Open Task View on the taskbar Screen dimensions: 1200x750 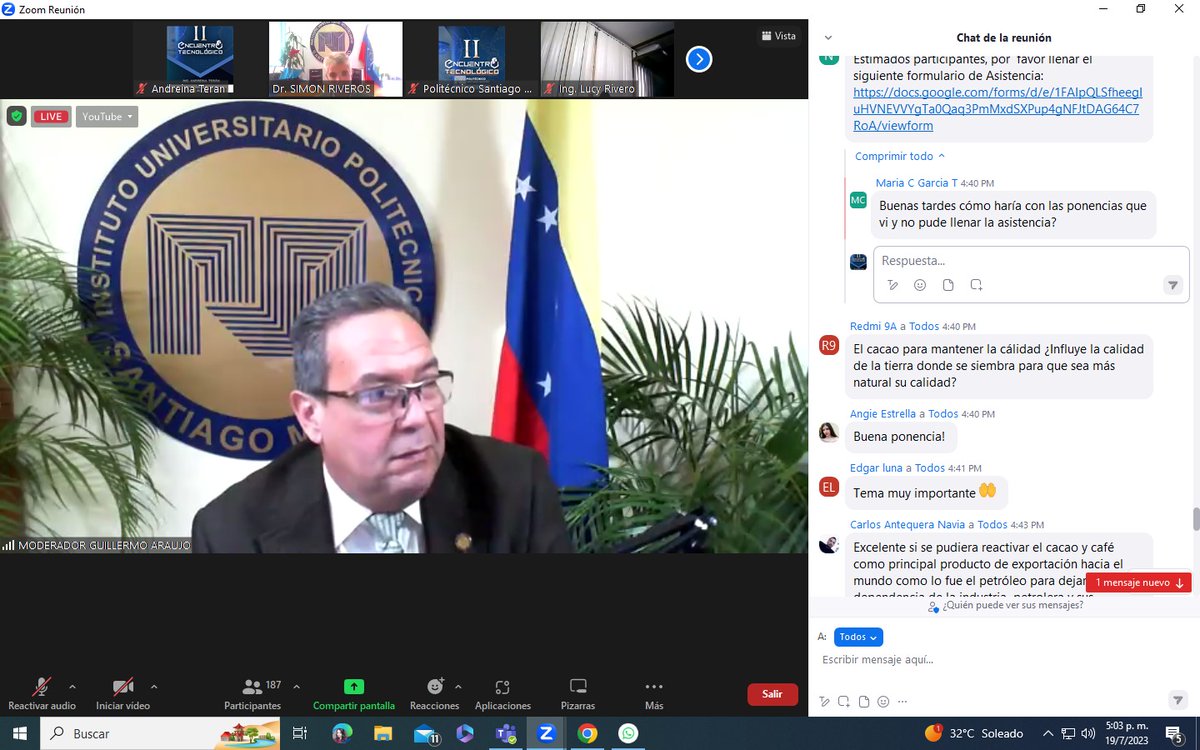299,733
